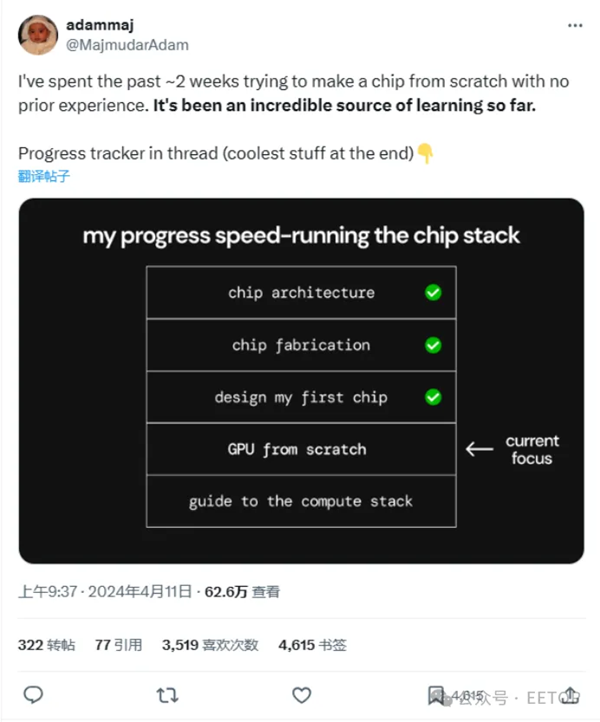Click the 62.6万 view count
Image resolution: width=600 pixels, height=722 pixels.
[226, 592]
